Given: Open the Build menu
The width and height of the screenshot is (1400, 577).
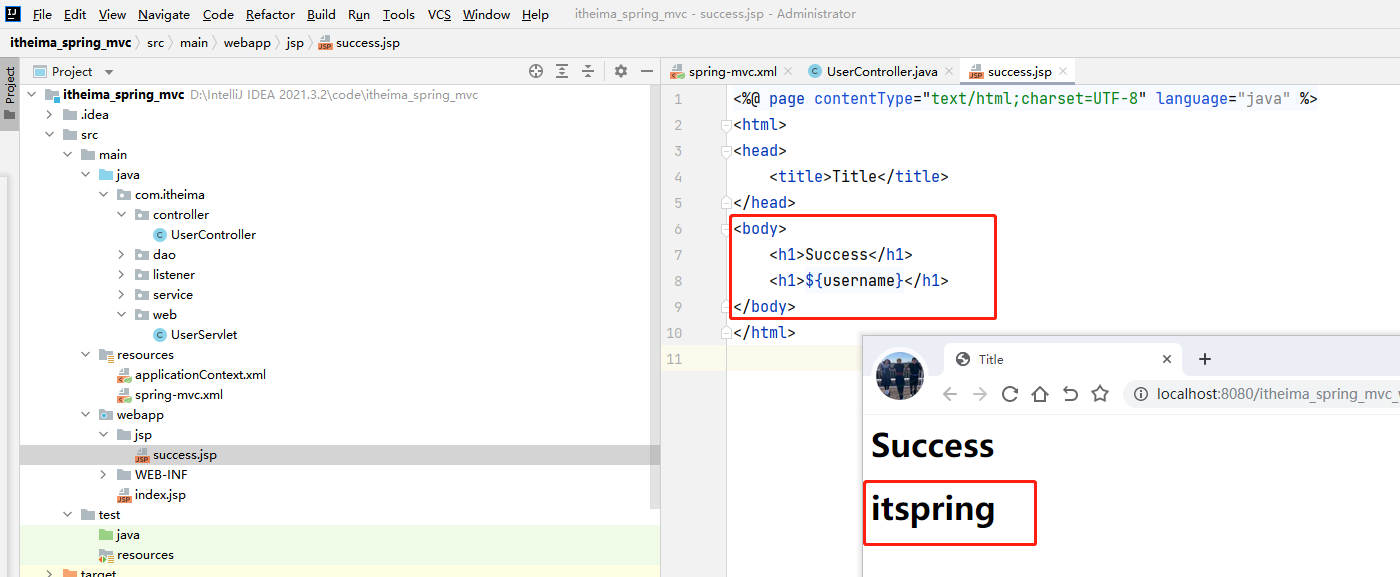Looking at the screenshot, I should click(x=321, y=14).
